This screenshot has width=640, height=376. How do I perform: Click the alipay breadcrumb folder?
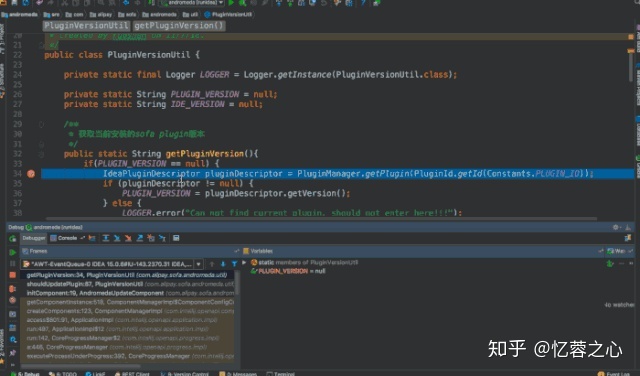pos(101,15)
